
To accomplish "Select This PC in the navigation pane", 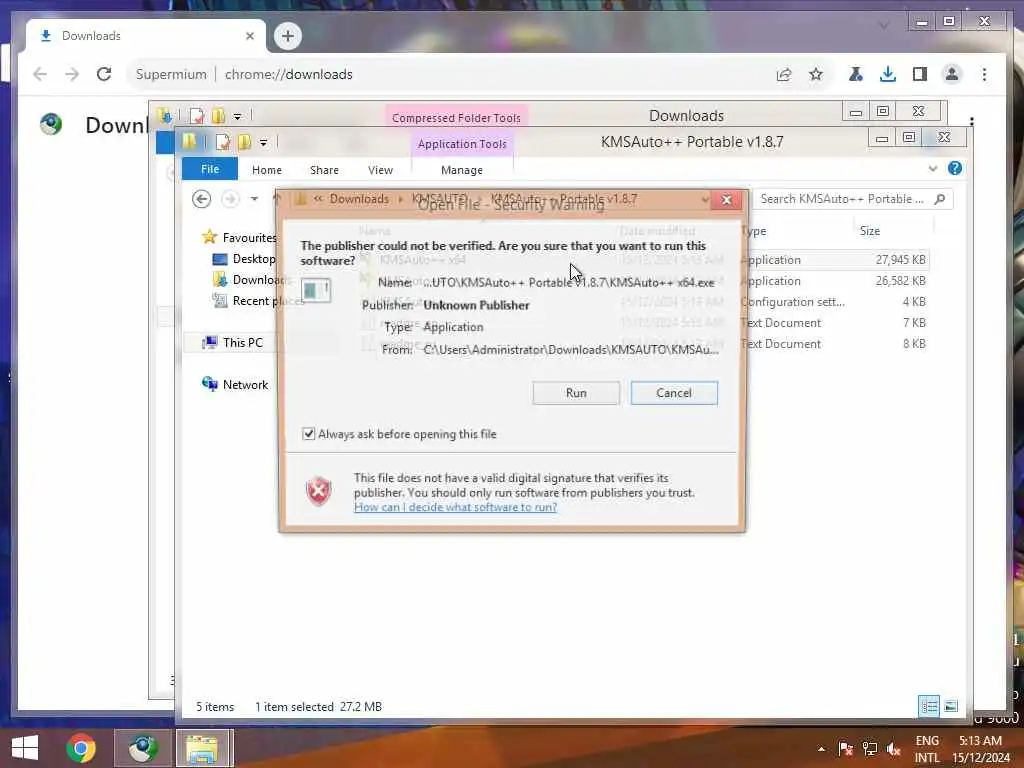I will coord(232,342).
